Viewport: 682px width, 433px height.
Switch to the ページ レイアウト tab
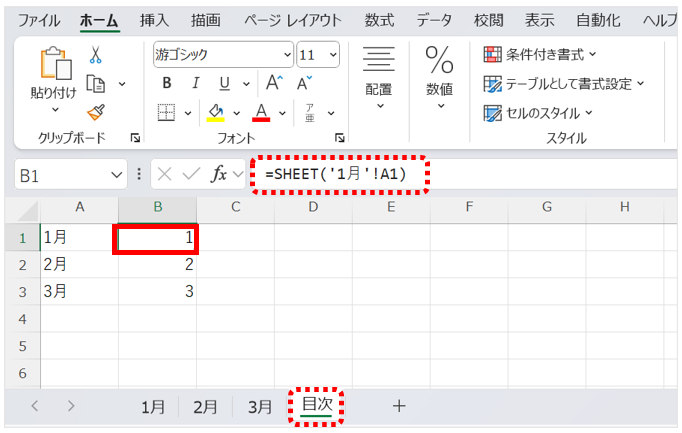coord(293,20)
